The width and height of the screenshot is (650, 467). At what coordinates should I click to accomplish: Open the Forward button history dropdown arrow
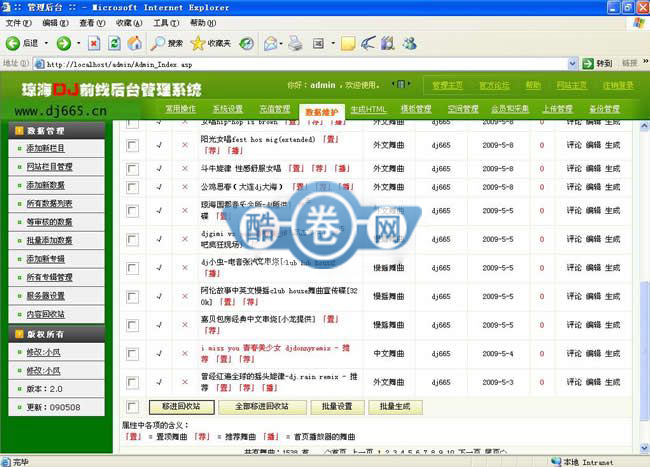(x=78, y=43)
